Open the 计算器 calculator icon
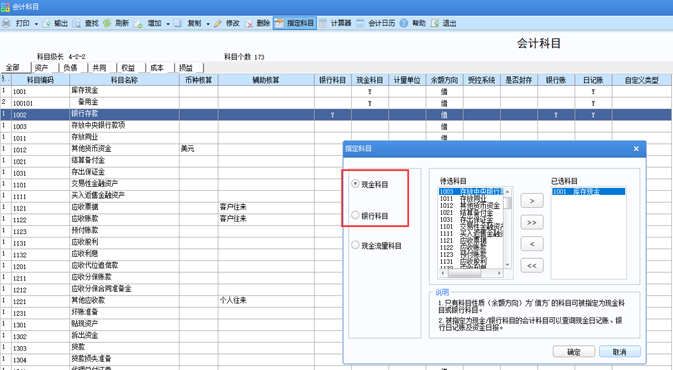This screenshot has height=370, width=673. pos(323,23)
